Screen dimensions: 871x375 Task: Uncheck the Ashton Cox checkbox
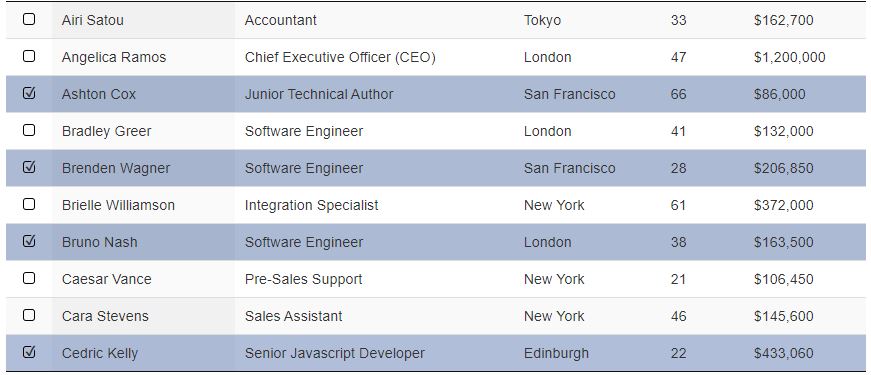[x=29, y=93]
